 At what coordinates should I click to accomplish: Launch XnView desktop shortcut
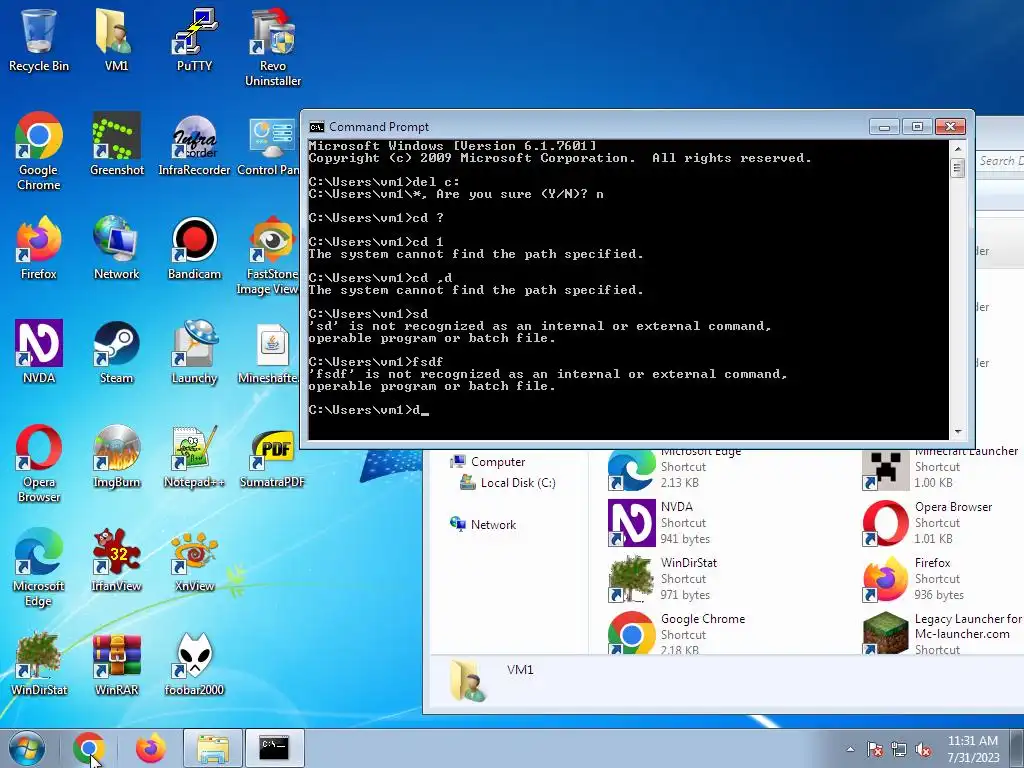click(194, 559)
